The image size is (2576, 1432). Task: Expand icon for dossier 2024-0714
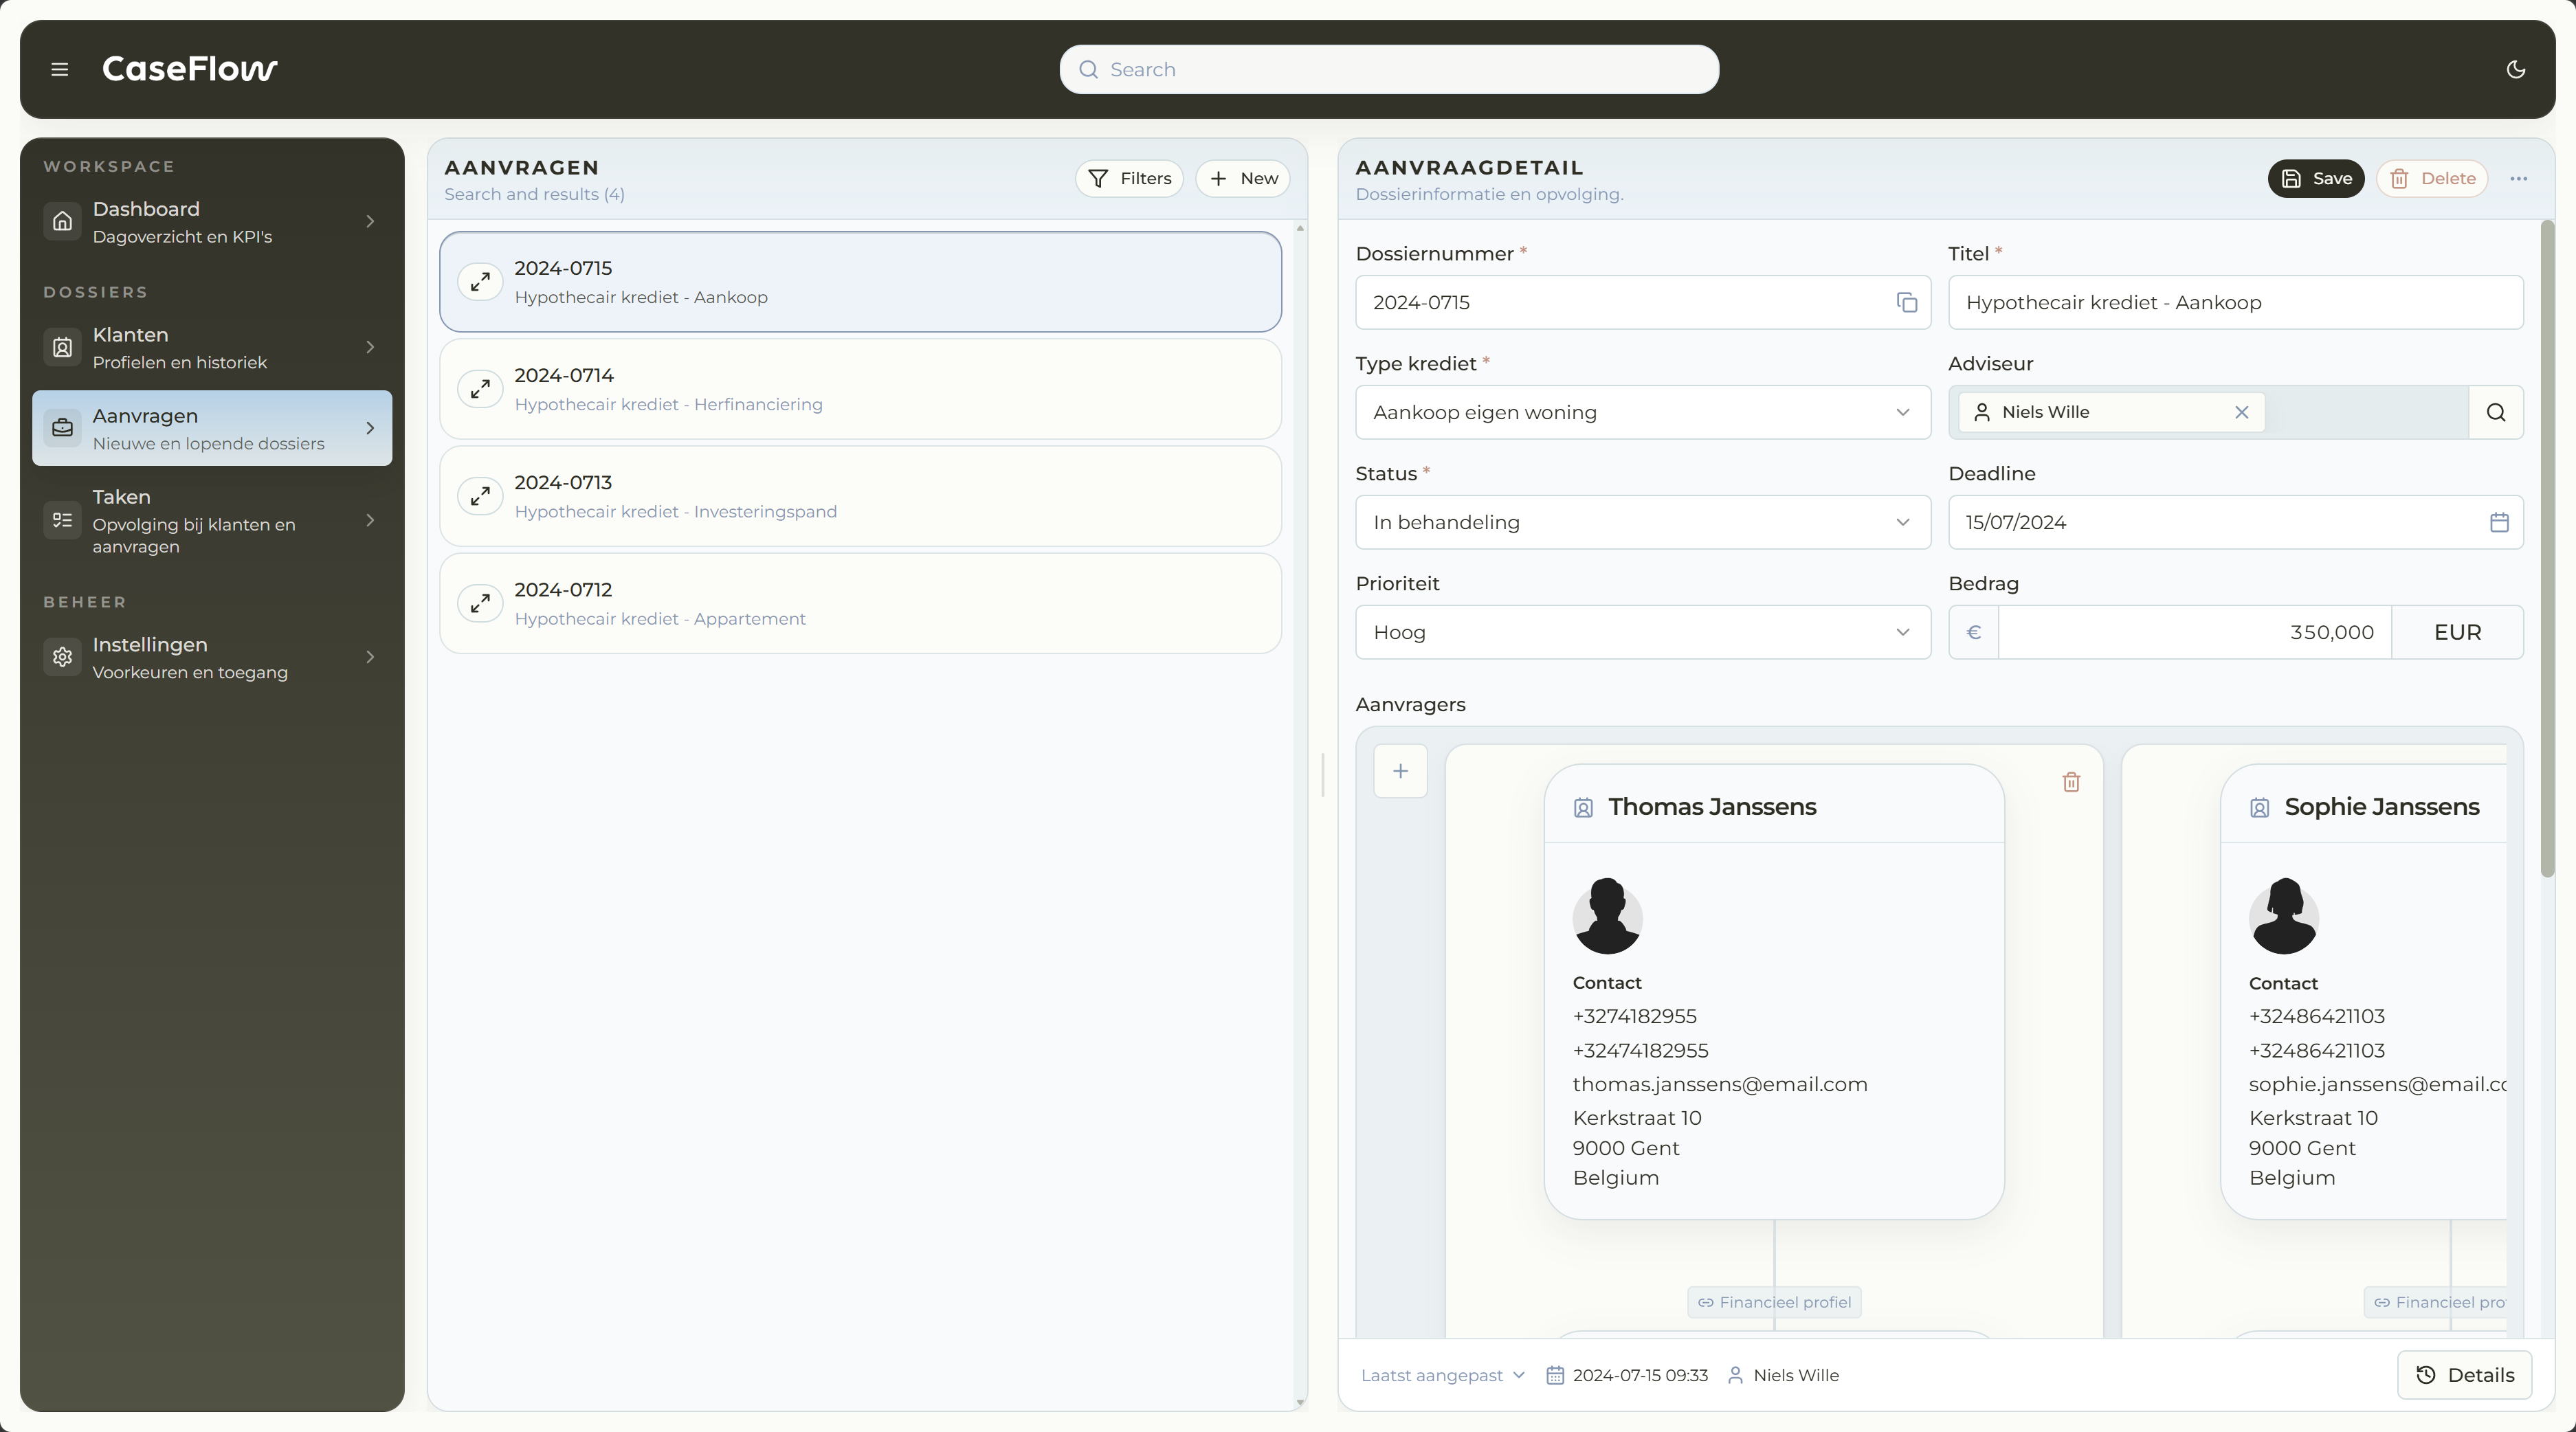(480, 389)
